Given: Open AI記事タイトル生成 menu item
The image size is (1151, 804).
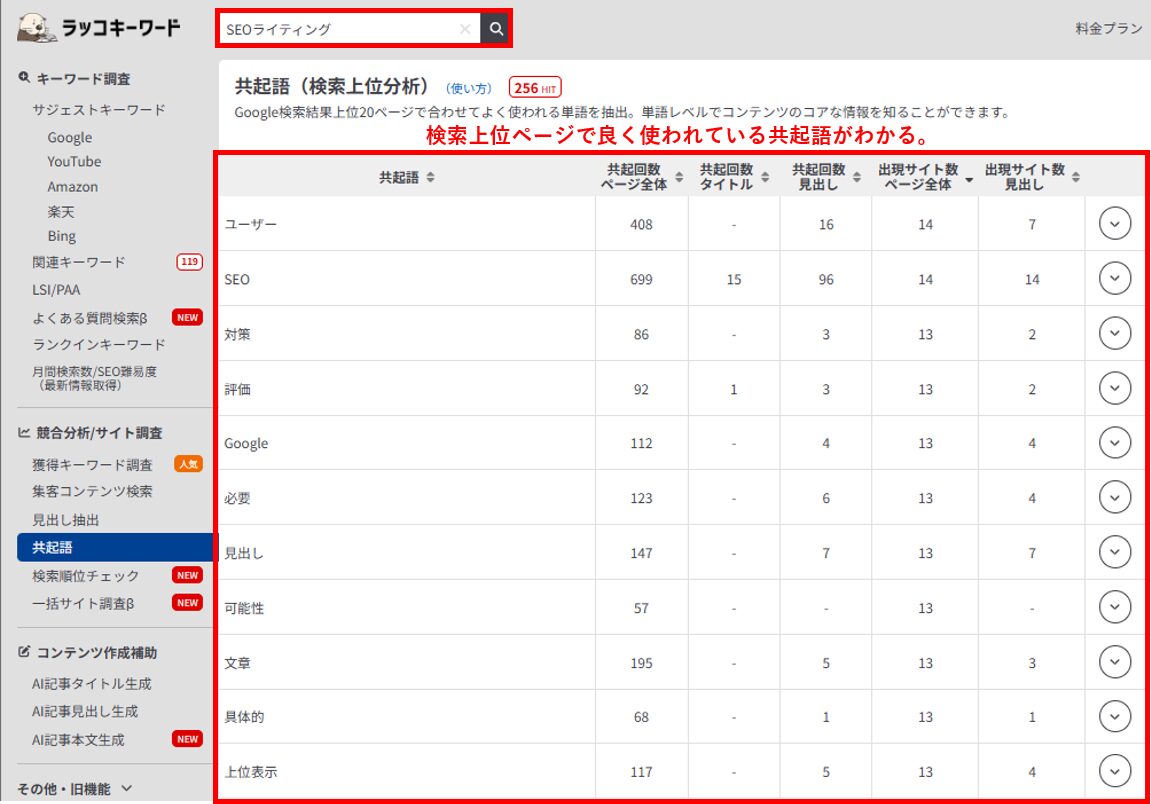Looking at the screenshot, I should tap(91, 684).
